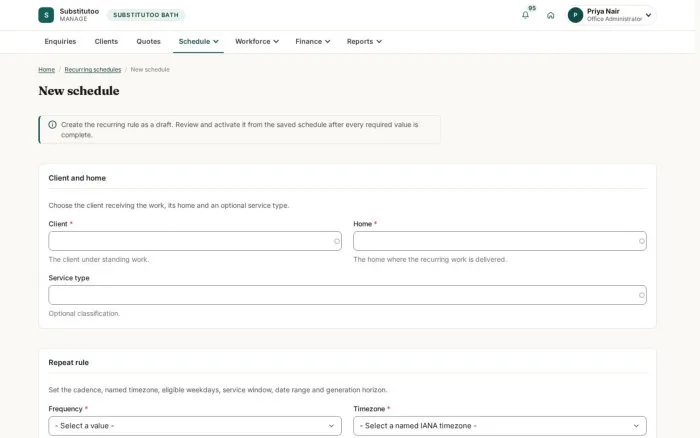Click the Substitutoo Bath branch badge
This screenshot has width=700, height=438.
click(146, 15)
